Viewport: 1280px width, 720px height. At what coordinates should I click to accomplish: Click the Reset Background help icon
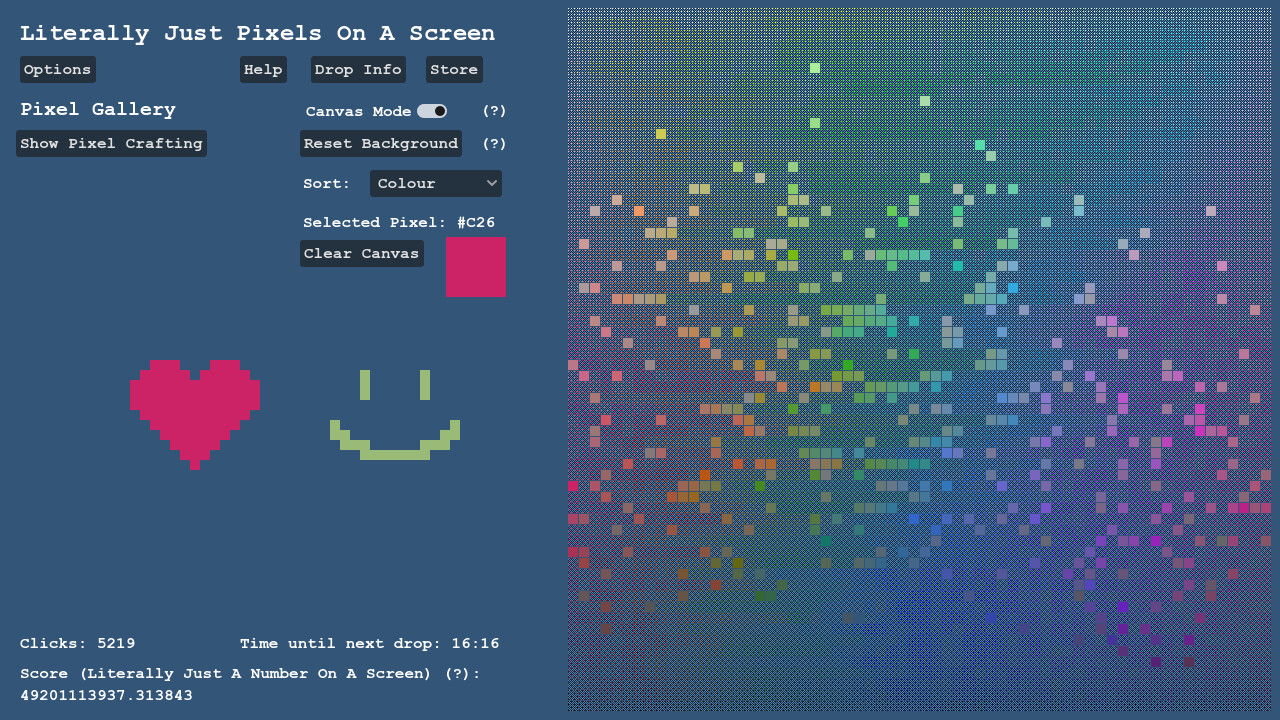click(x=494, y=143)
